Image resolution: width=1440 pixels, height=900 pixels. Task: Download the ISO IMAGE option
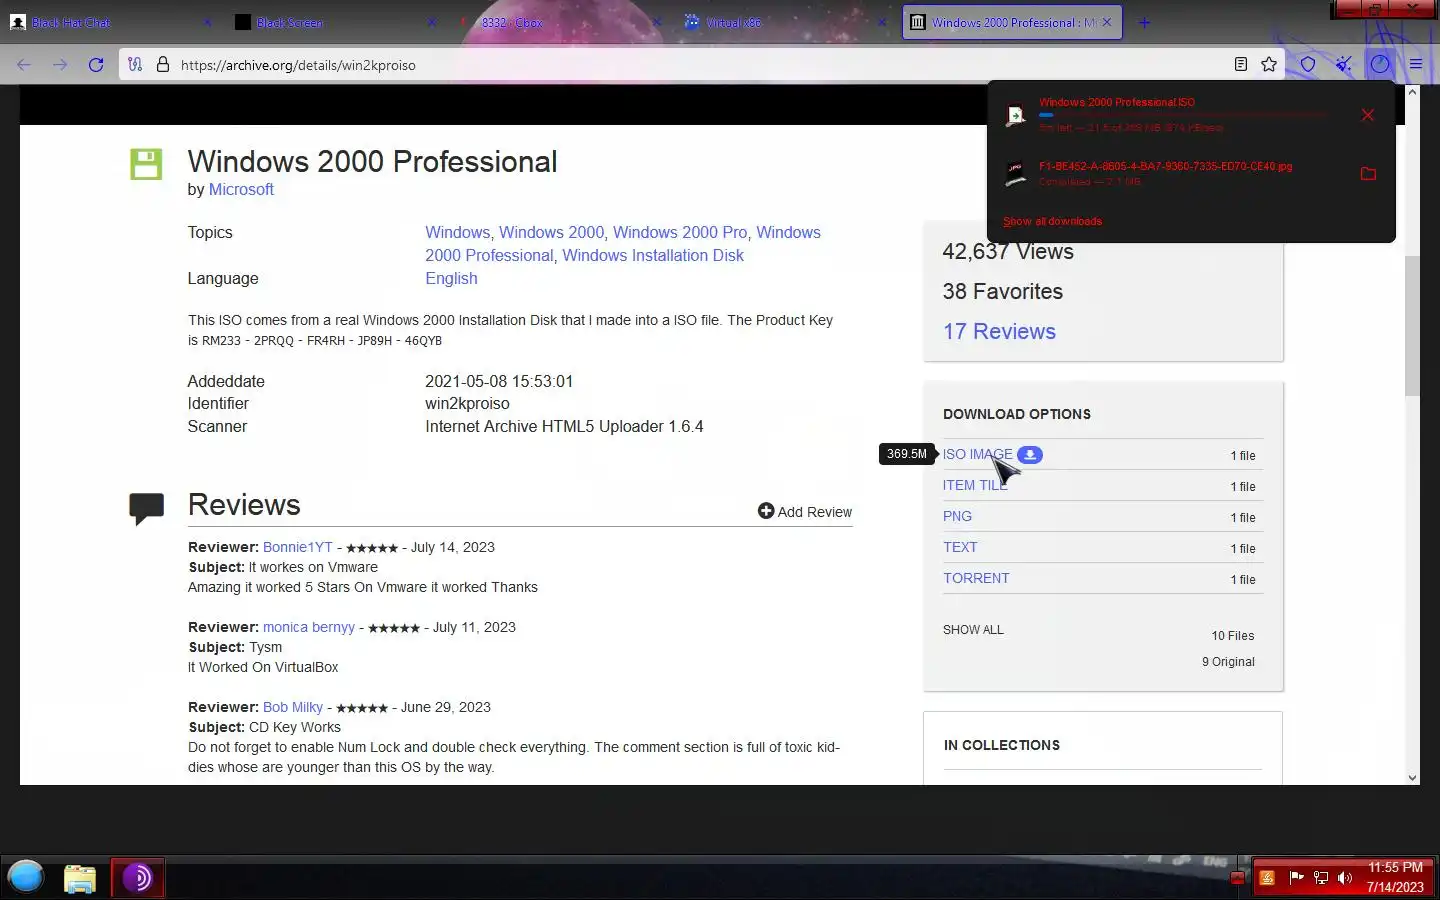977,454
